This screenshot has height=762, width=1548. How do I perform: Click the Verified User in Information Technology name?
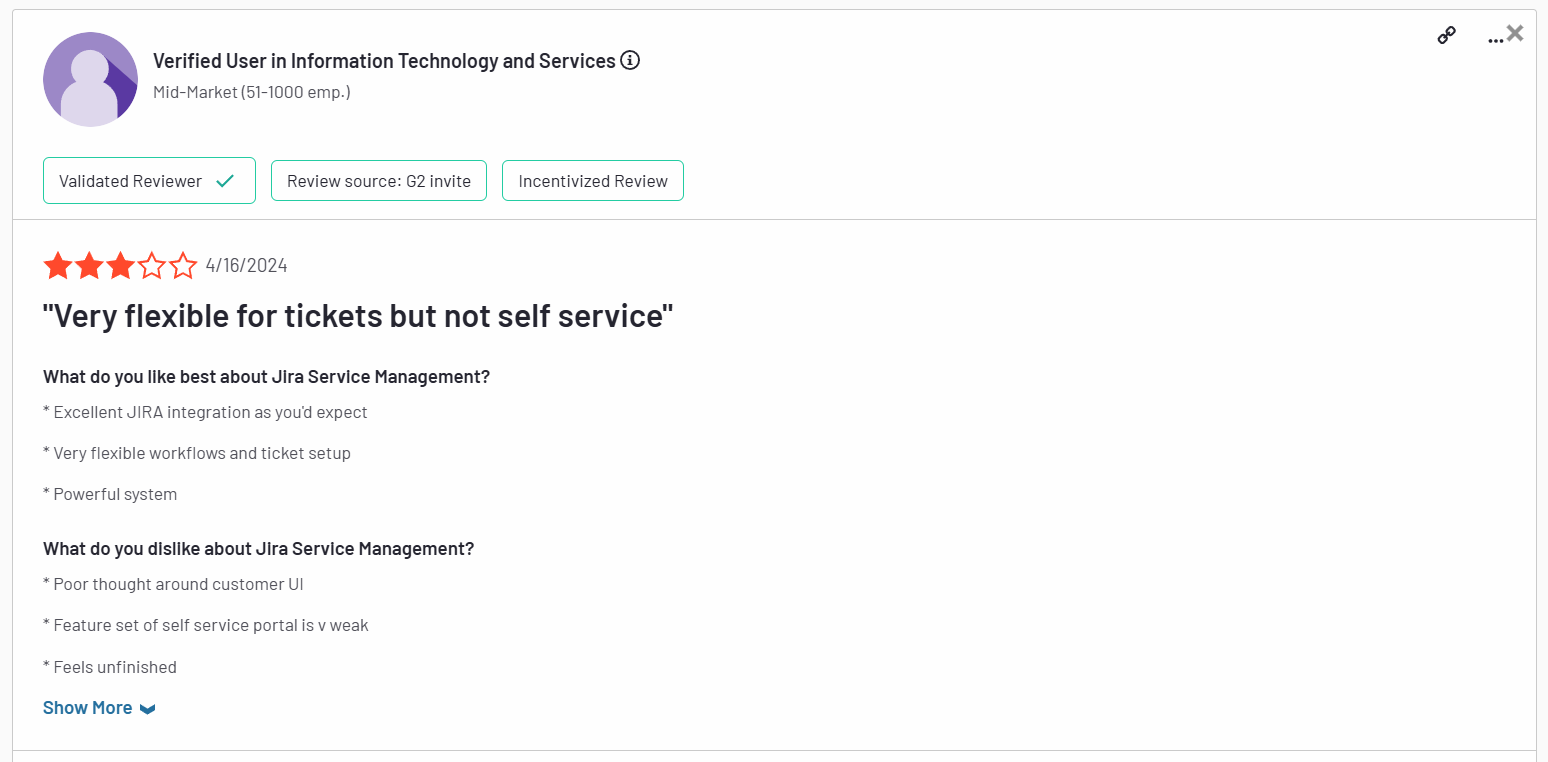384,61
